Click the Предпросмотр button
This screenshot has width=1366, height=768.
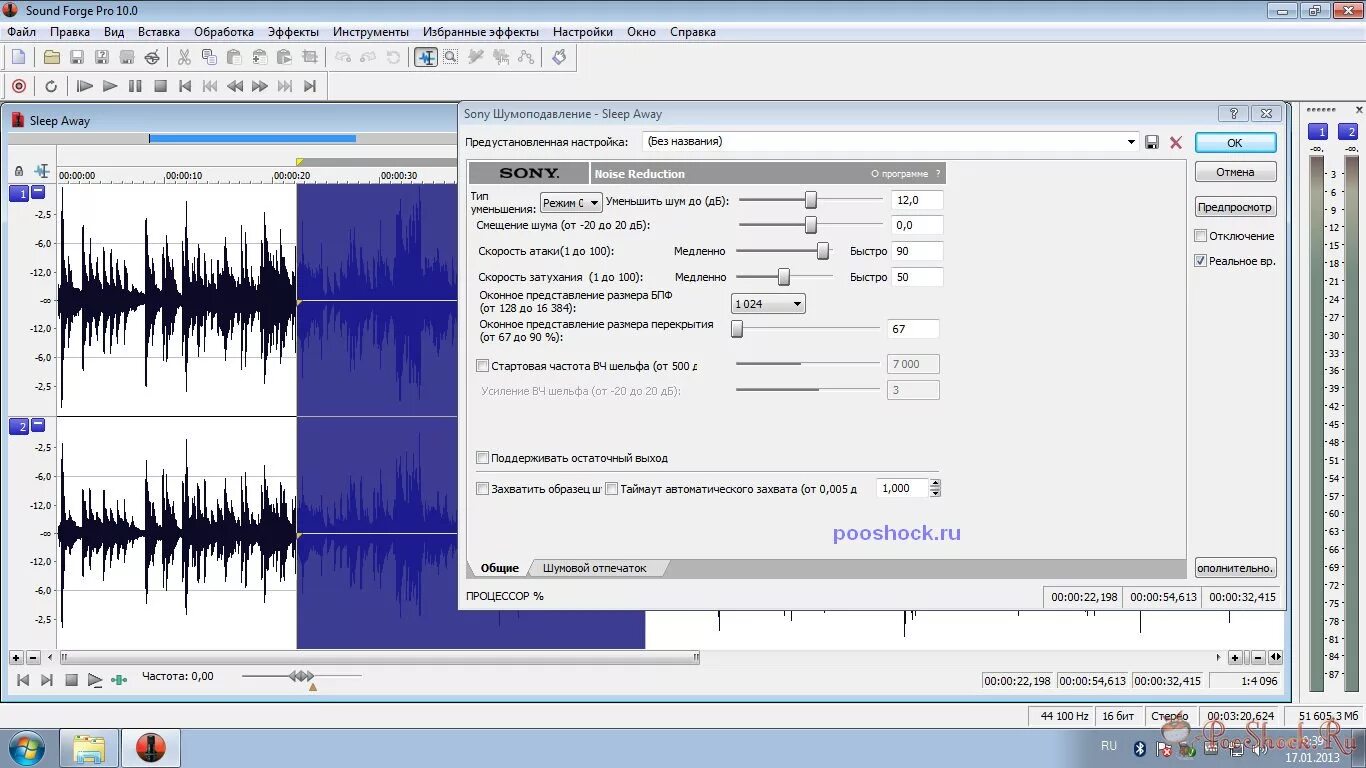click(1235, 206)
